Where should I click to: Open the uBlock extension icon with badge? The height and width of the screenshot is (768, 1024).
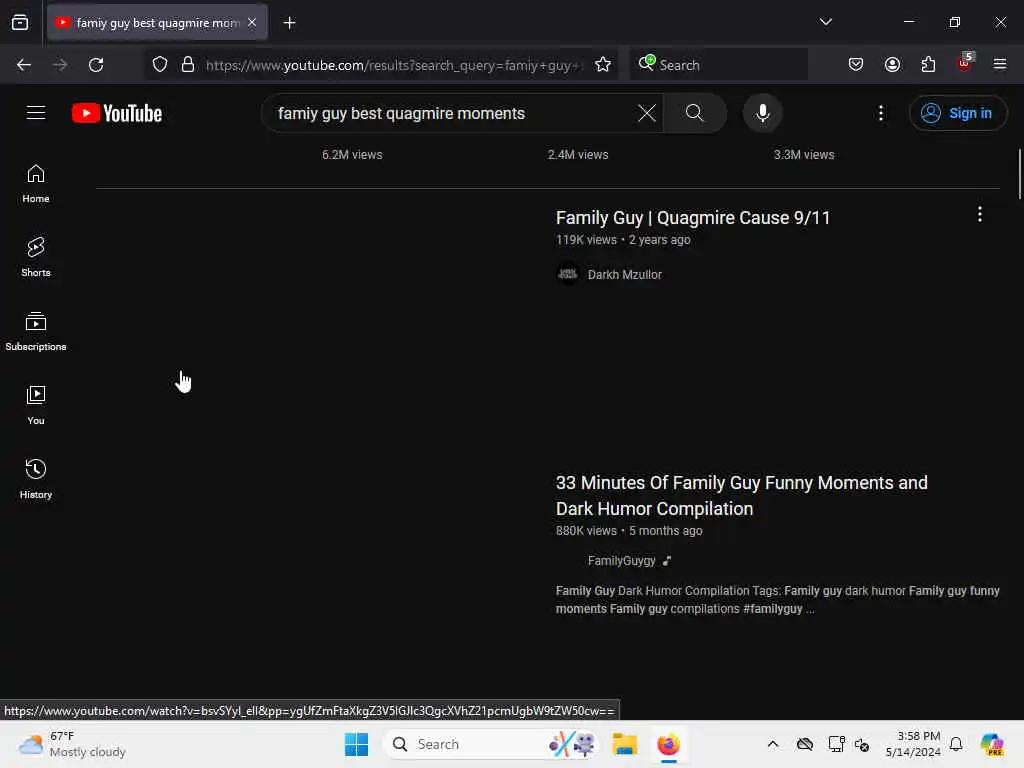click(965, 63)
